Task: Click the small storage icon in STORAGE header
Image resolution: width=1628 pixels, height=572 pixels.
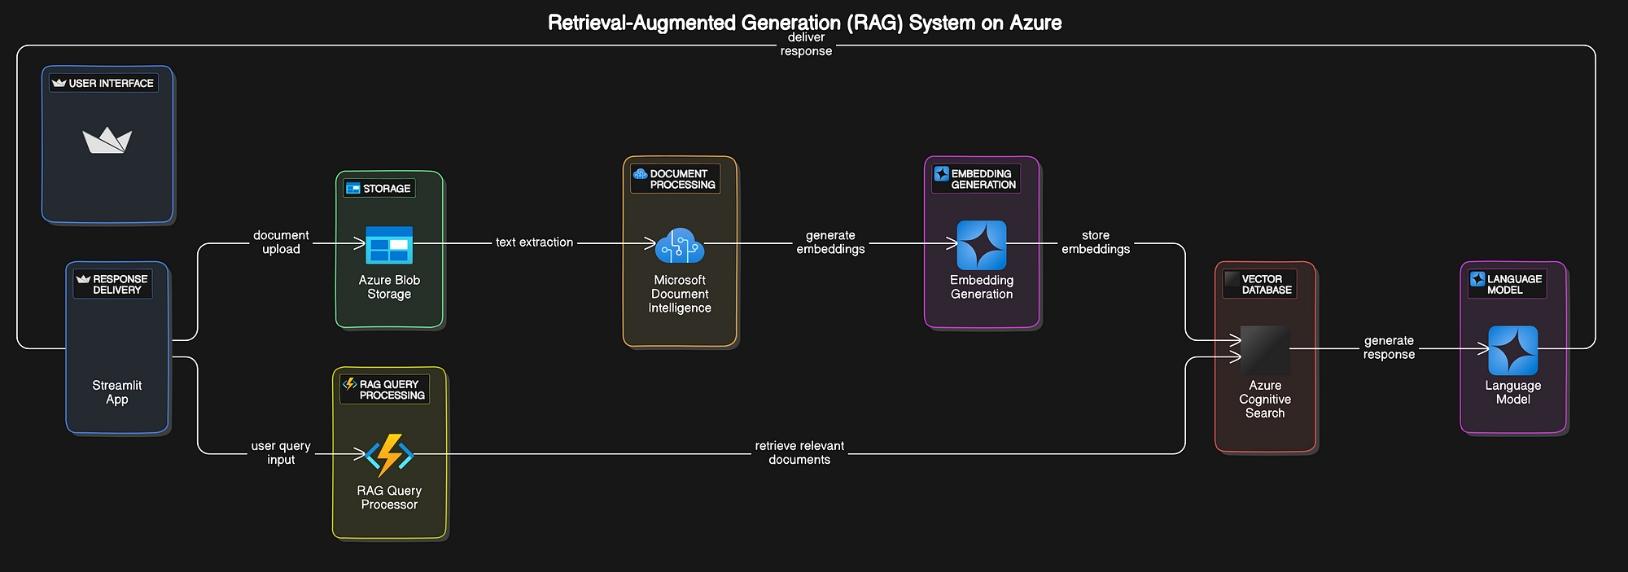Action: pos(353,188)
